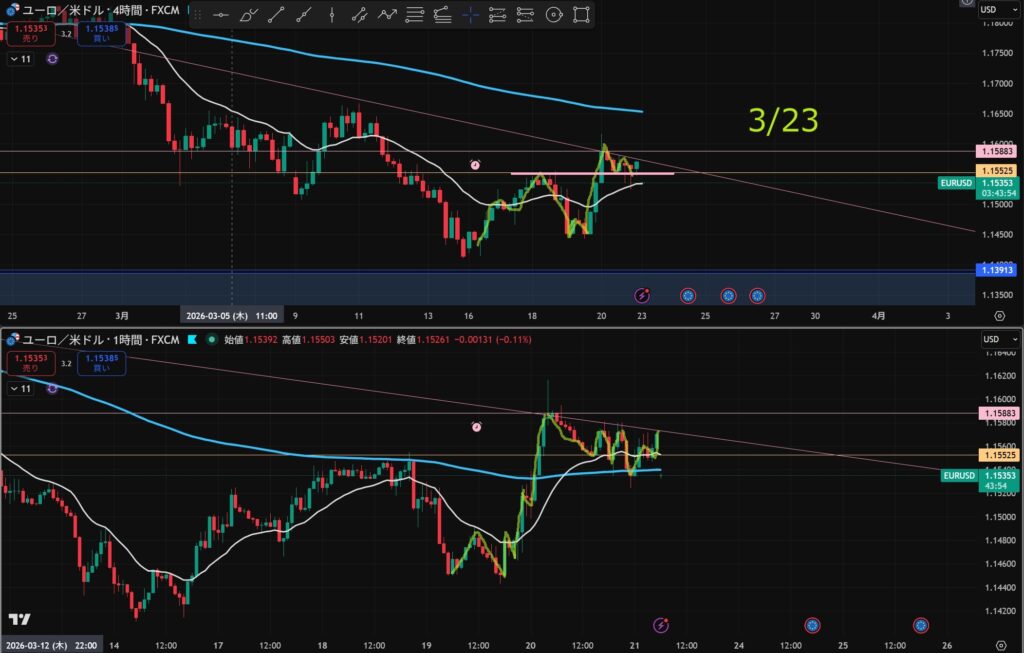Select the rectangle shape tool
1024x653 pixels.
(x=581, y=14)
